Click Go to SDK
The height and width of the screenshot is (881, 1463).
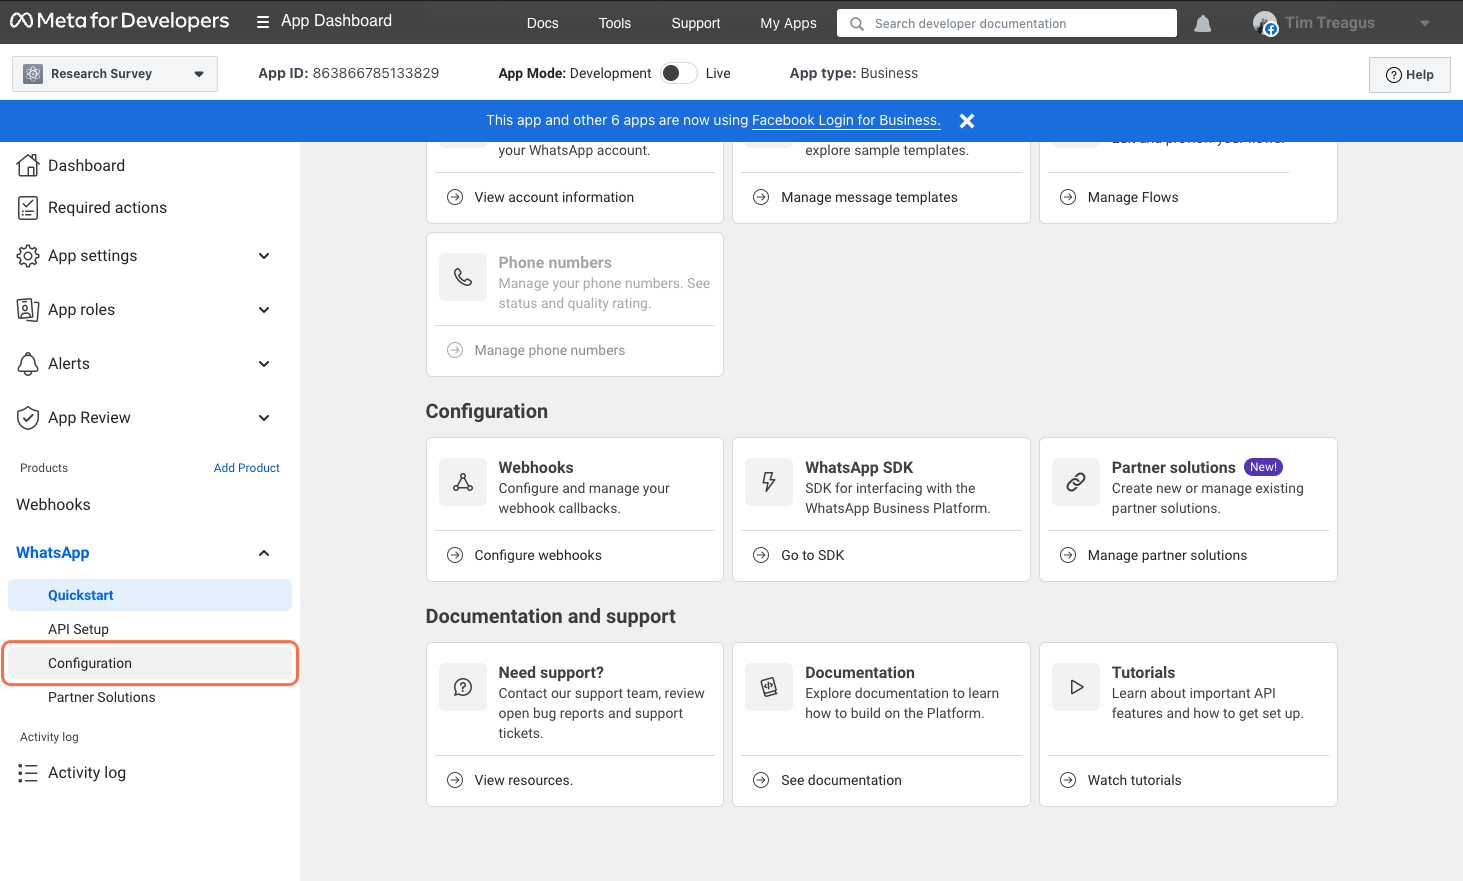(x=813, y=555)
